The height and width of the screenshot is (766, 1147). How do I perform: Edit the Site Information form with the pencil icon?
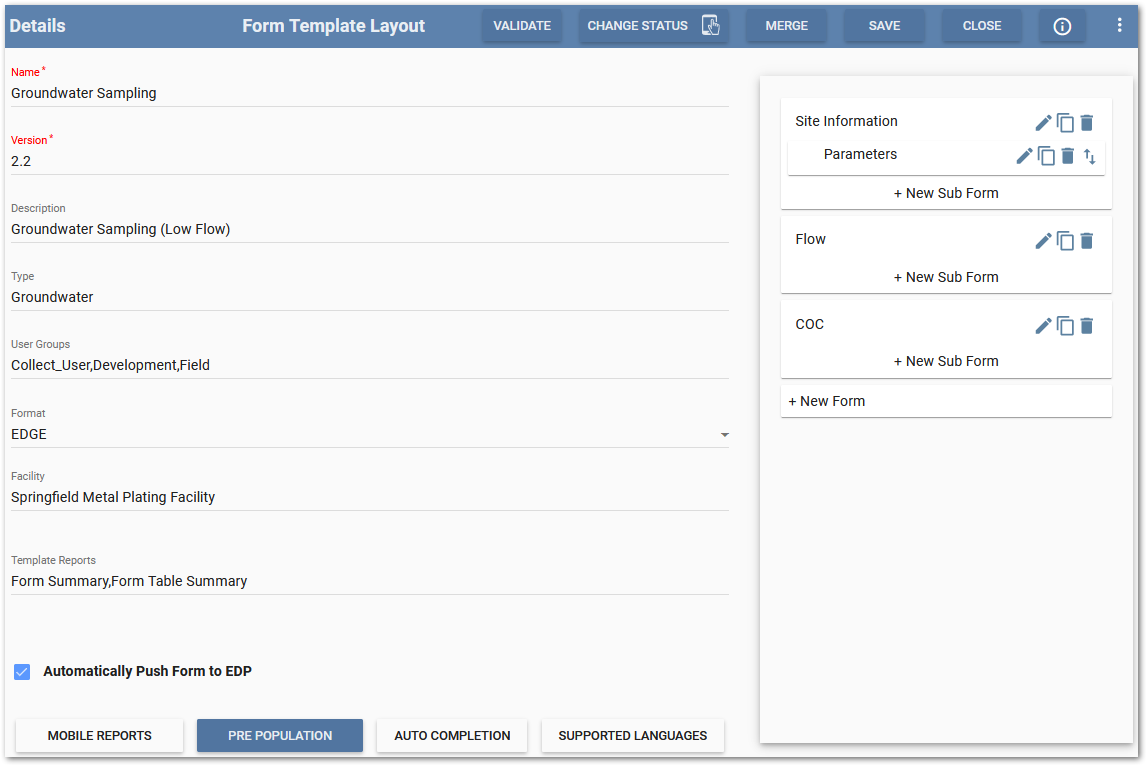click(1042, 121)
